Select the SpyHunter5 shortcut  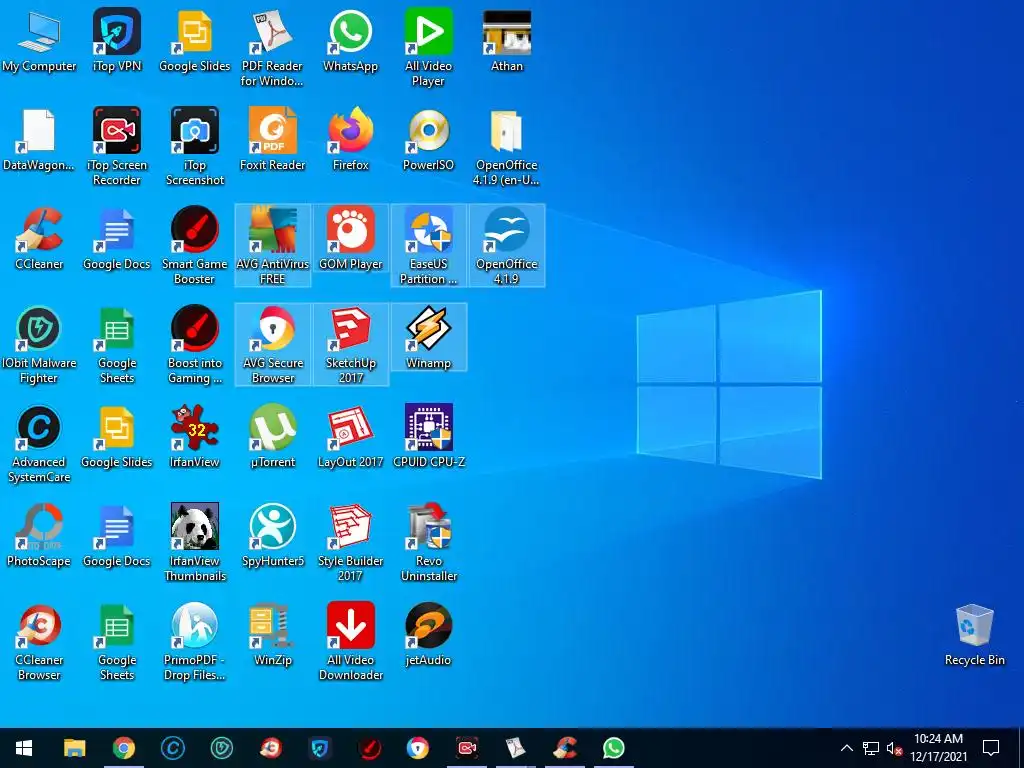[272, 536]
